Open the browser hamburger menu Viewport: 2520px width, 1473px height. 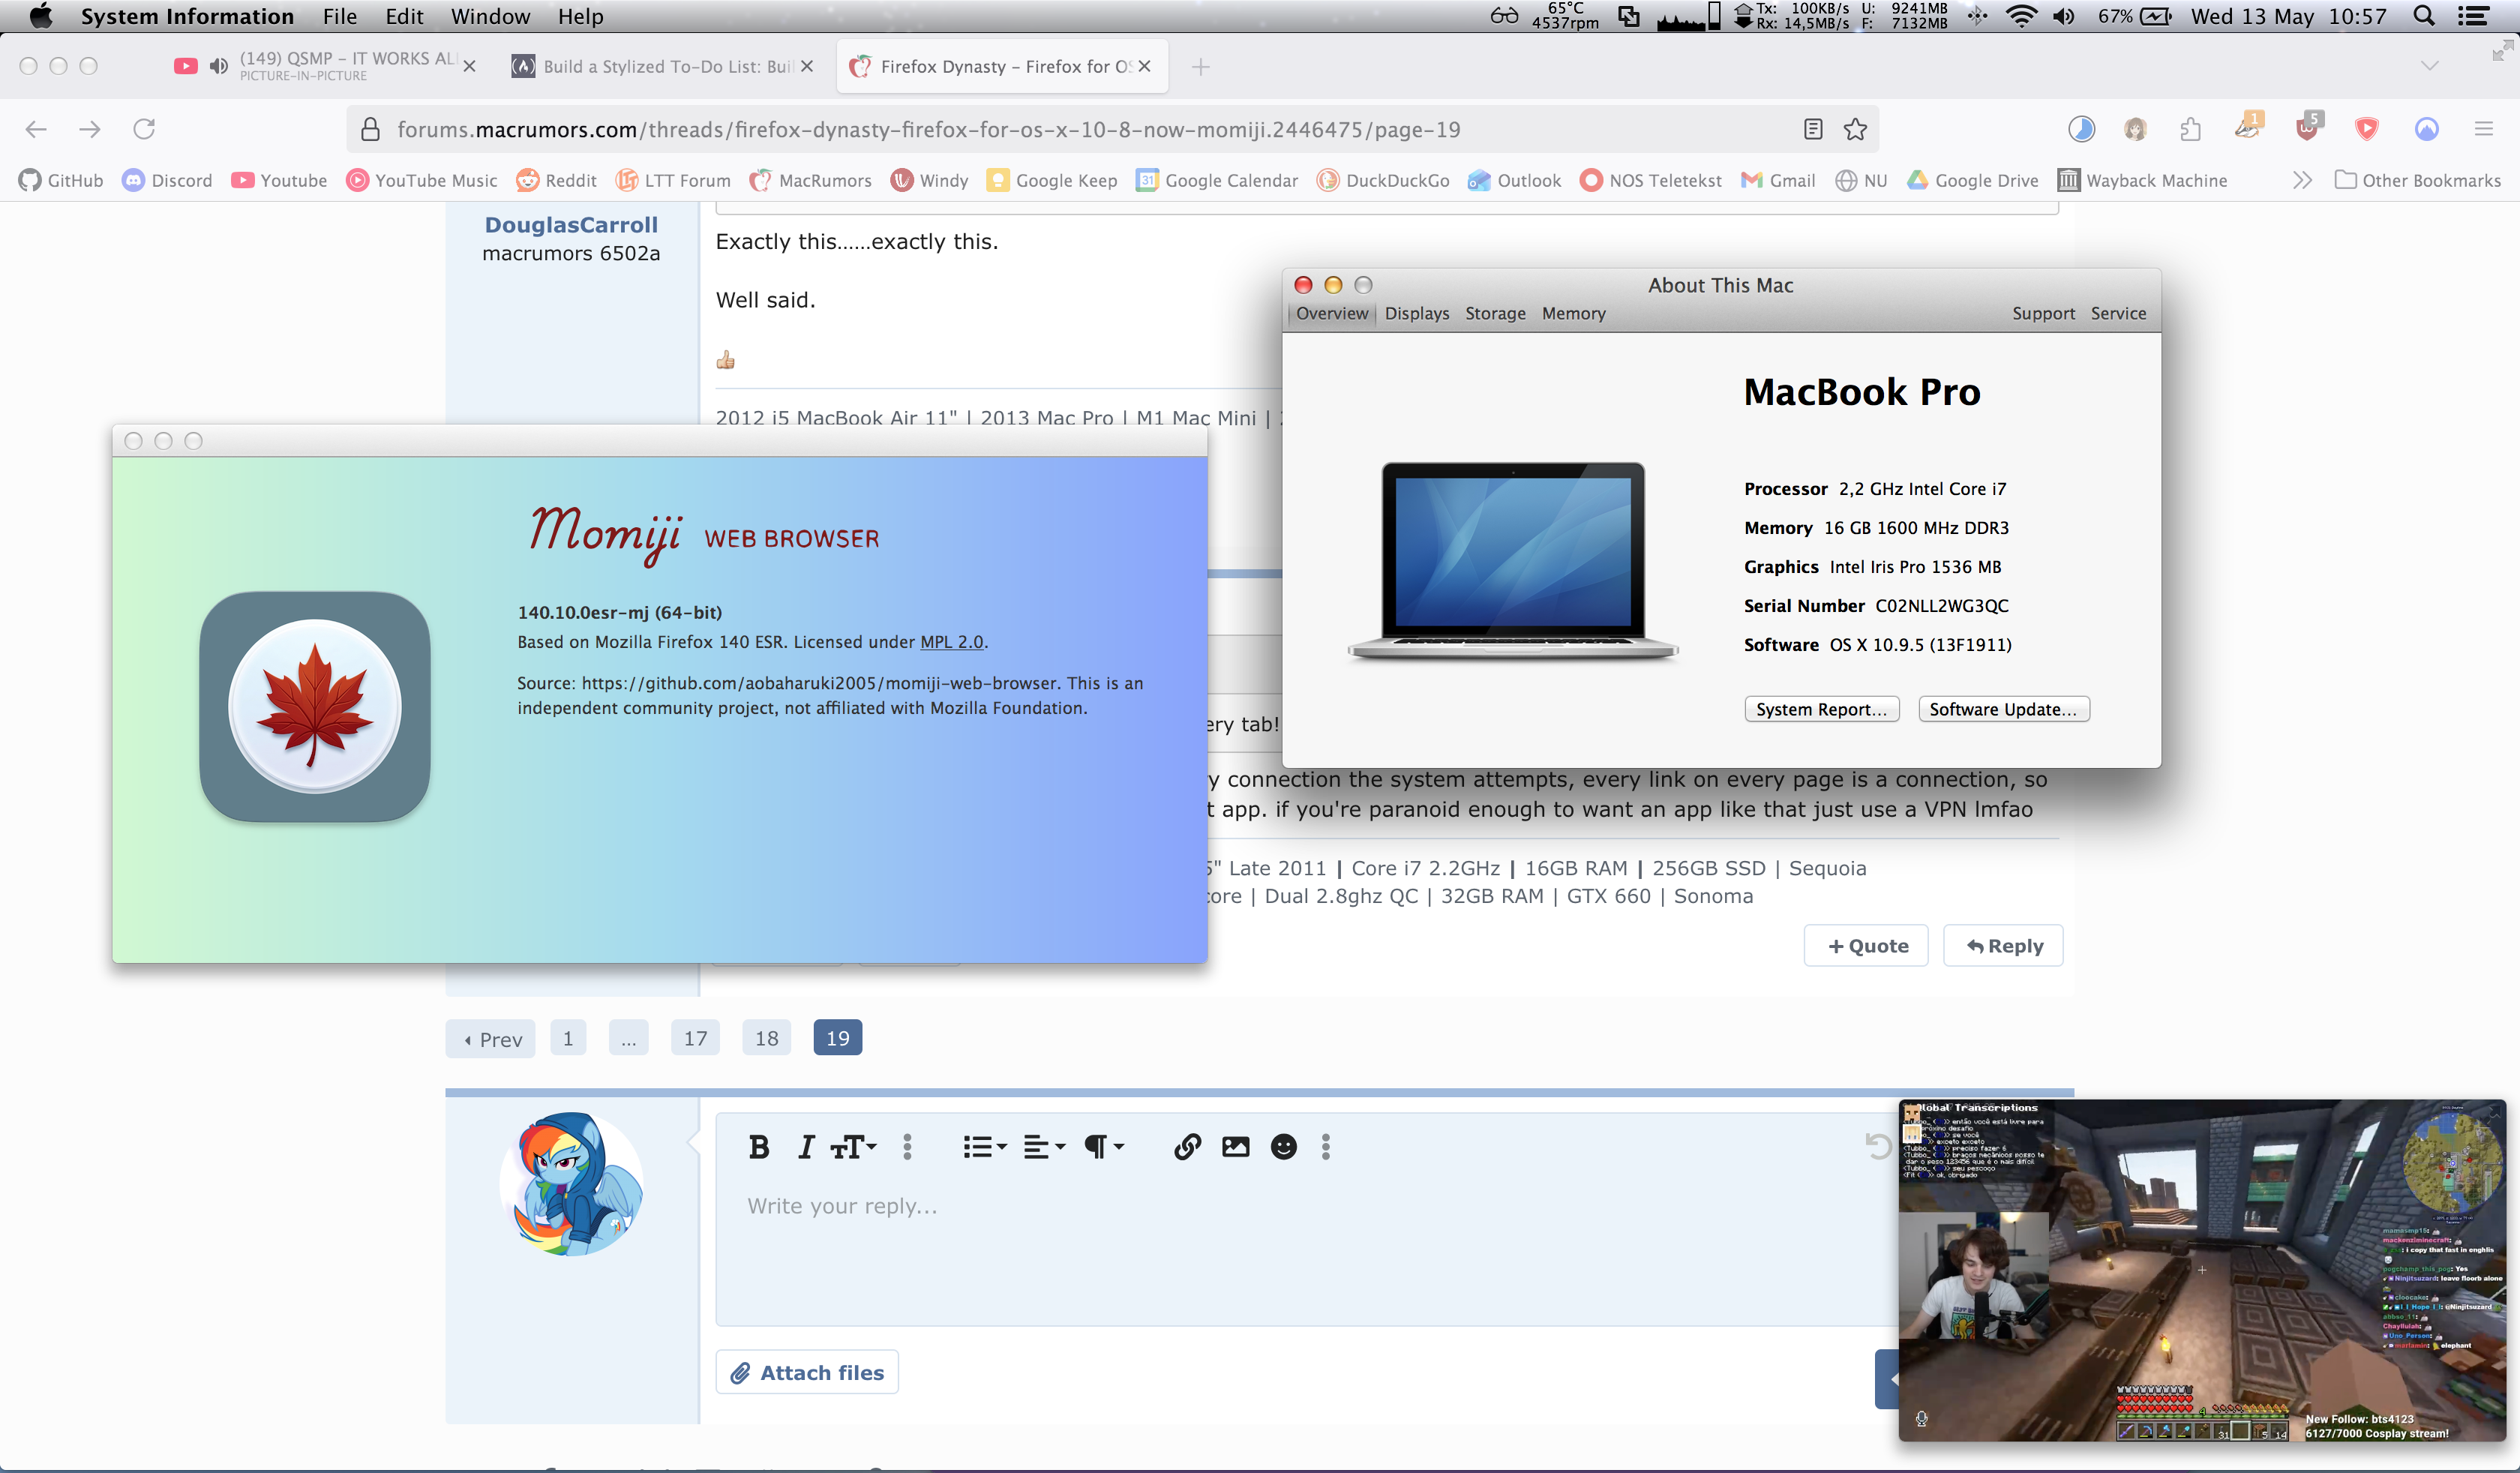click(2484, 129)
